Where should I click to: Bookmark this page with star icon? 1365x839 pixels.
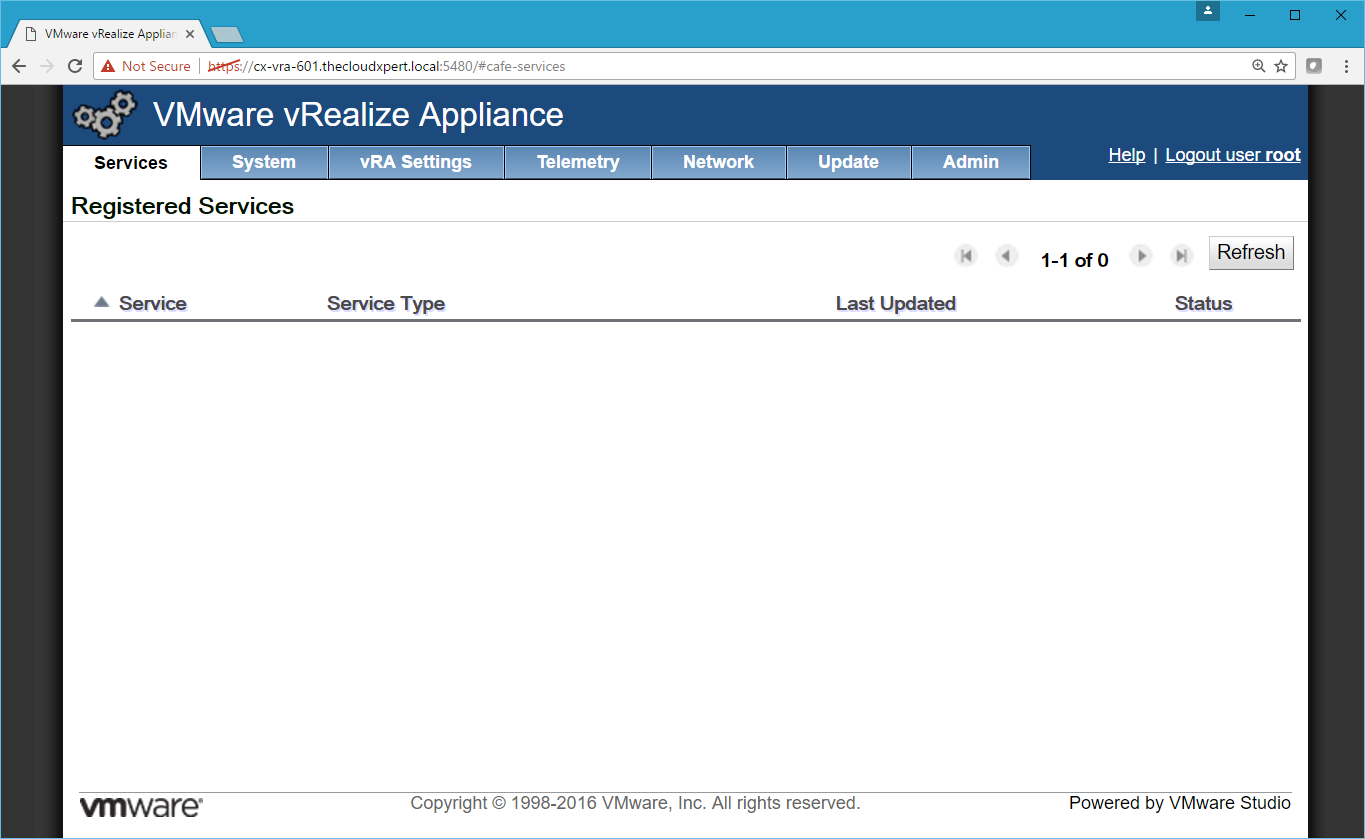click(1281, 66)
